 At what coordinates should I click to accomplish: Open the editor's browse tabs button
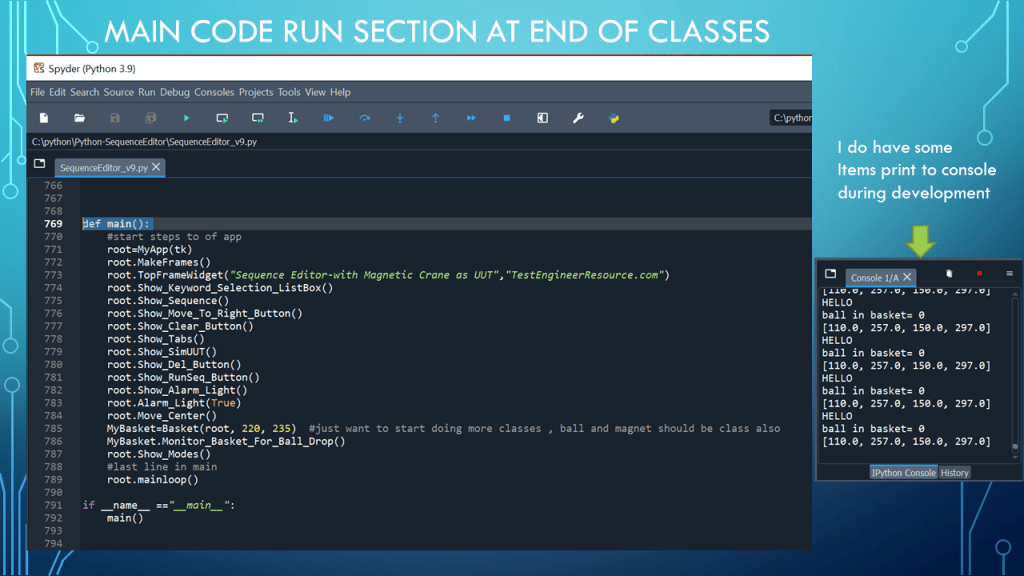39,164
